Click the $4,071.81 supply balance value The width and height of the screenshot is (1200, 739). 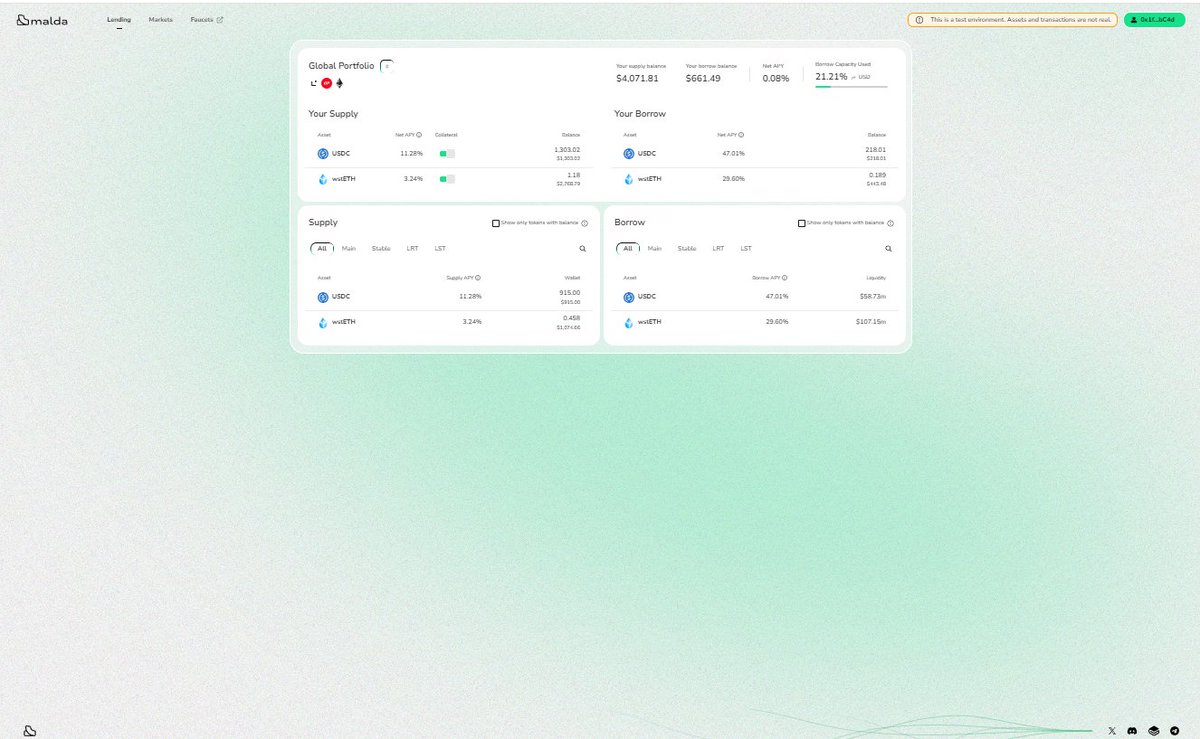[637, 78]
